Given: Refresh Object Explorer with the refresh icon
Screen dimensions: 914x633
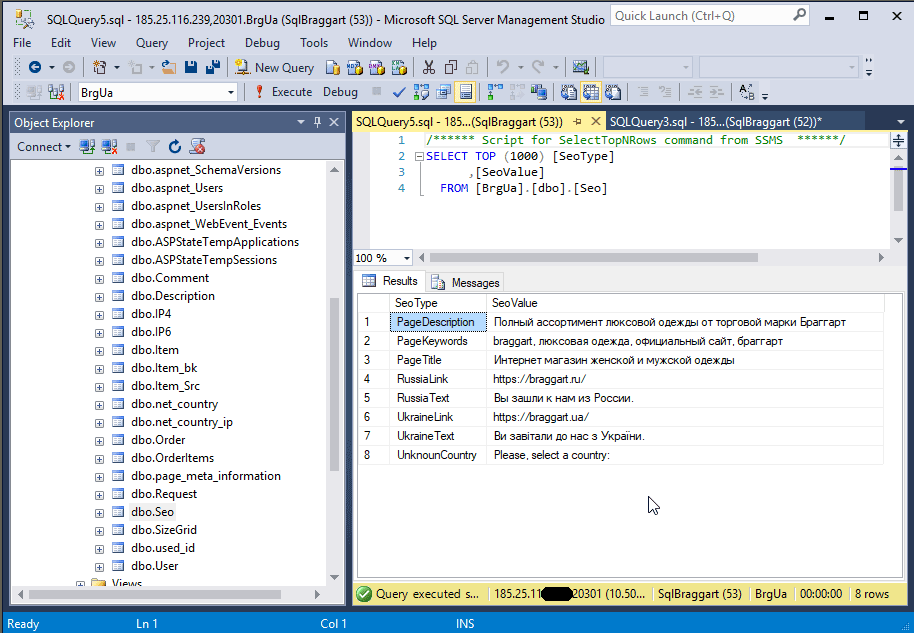Looking at the screenshot, I should pyautogui.click(x=175, y=147).
